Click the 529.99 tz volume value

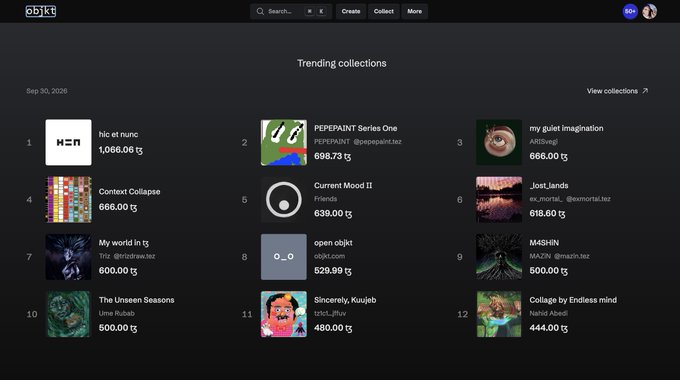coord(333,271)
